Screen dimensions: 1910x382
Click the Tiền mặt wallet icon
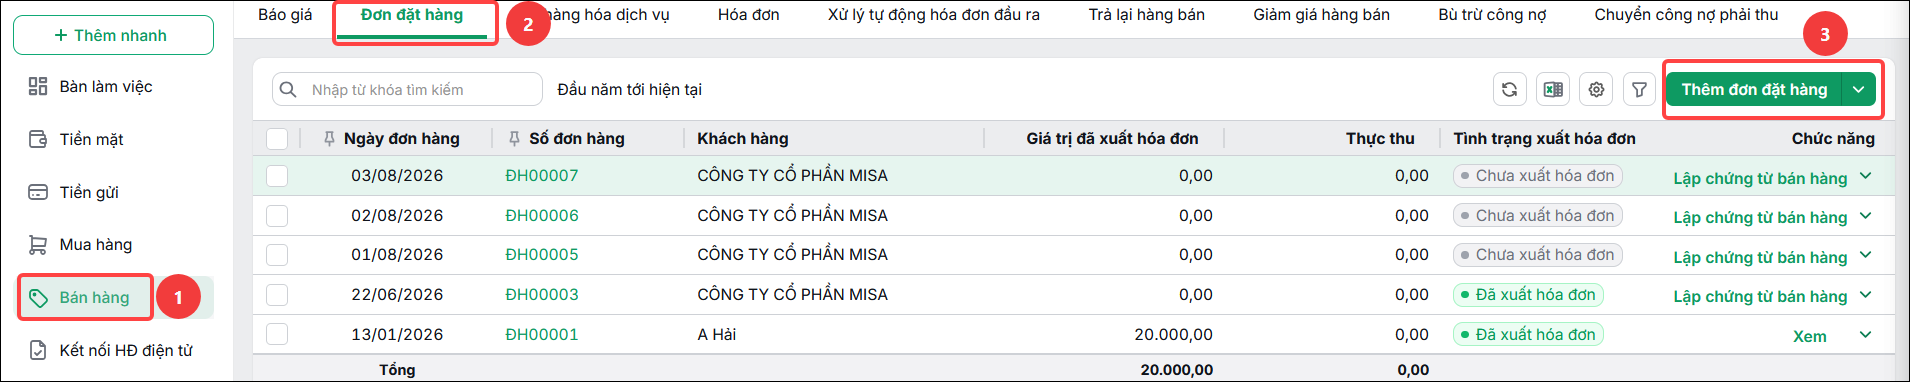pyautogui.click(x=38, y=139)
